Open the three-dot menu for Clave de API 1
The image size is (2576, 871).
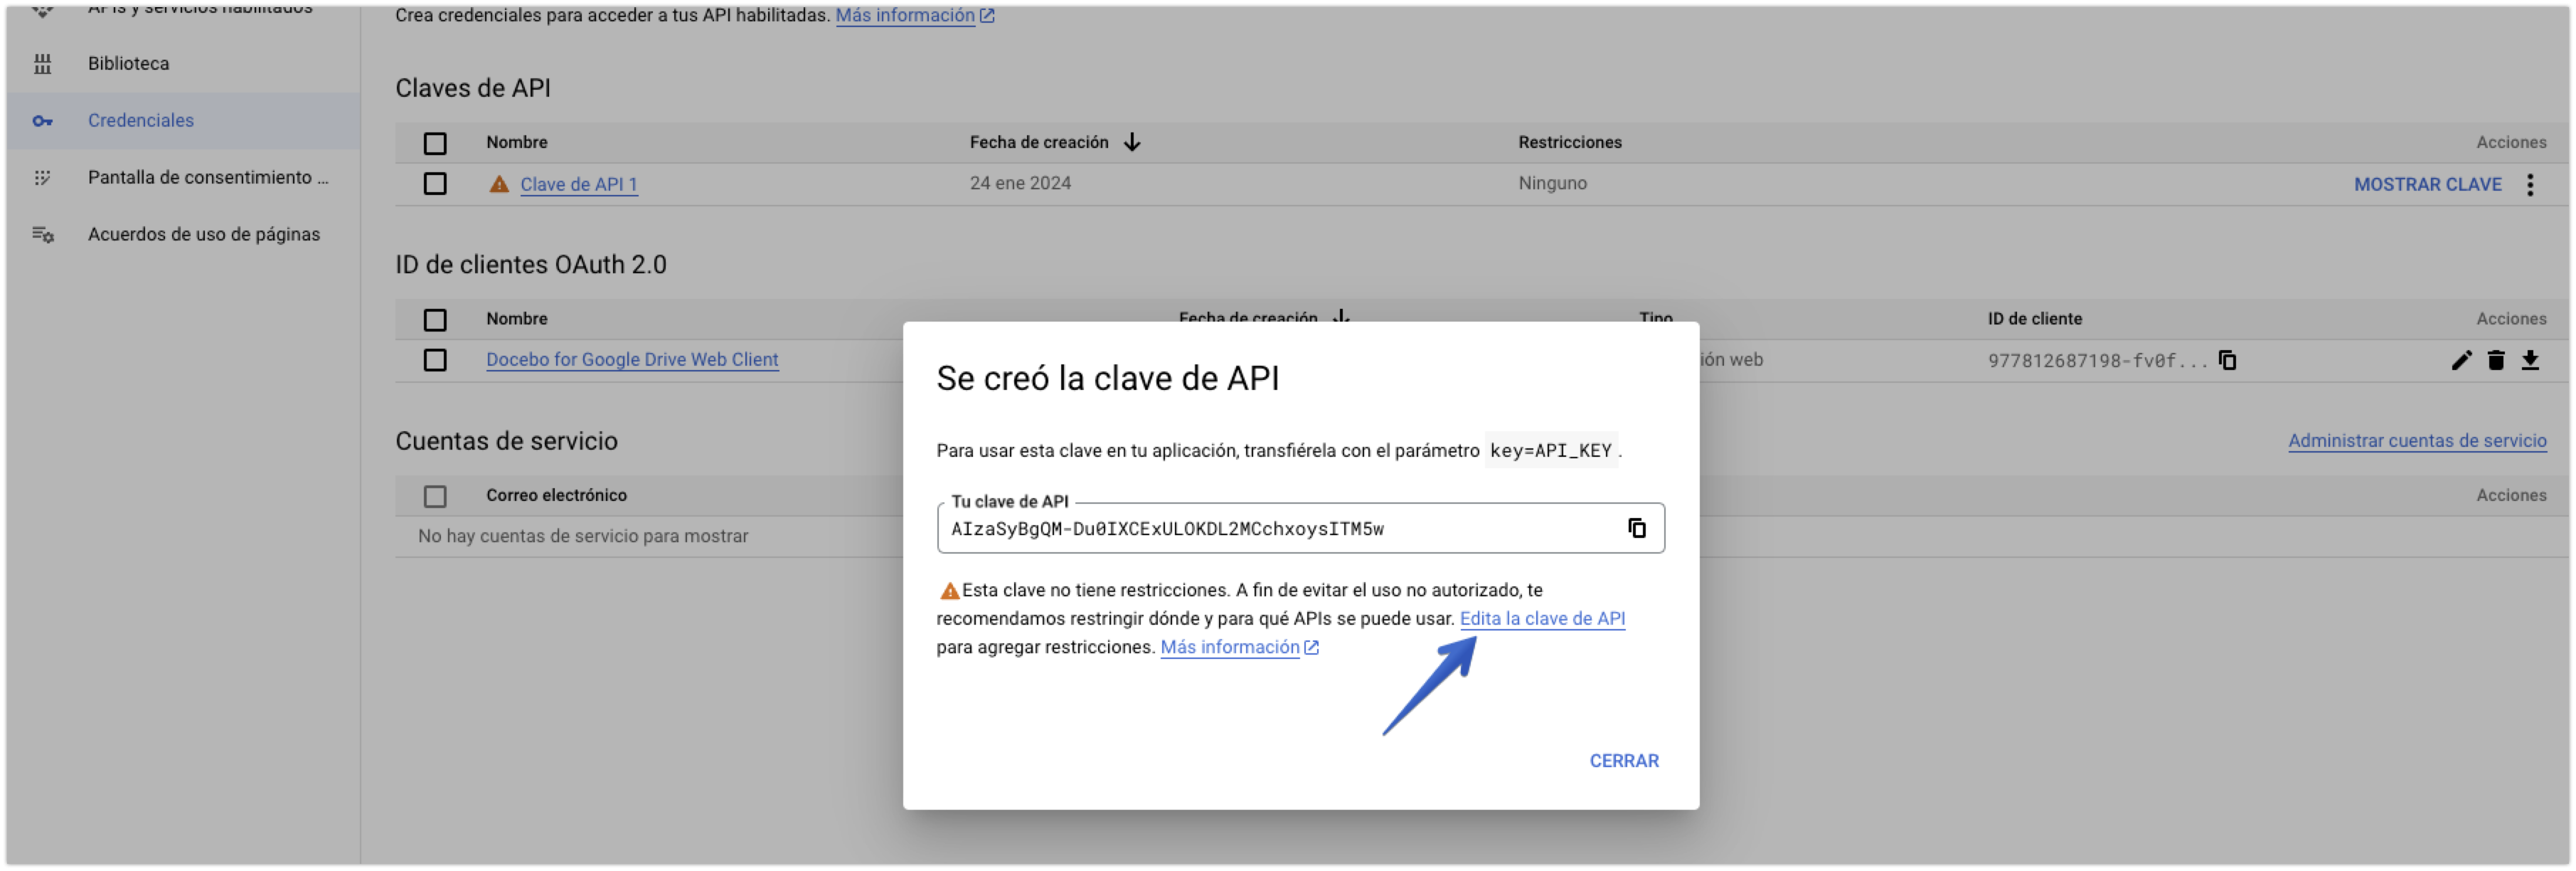pos(2529,184)
